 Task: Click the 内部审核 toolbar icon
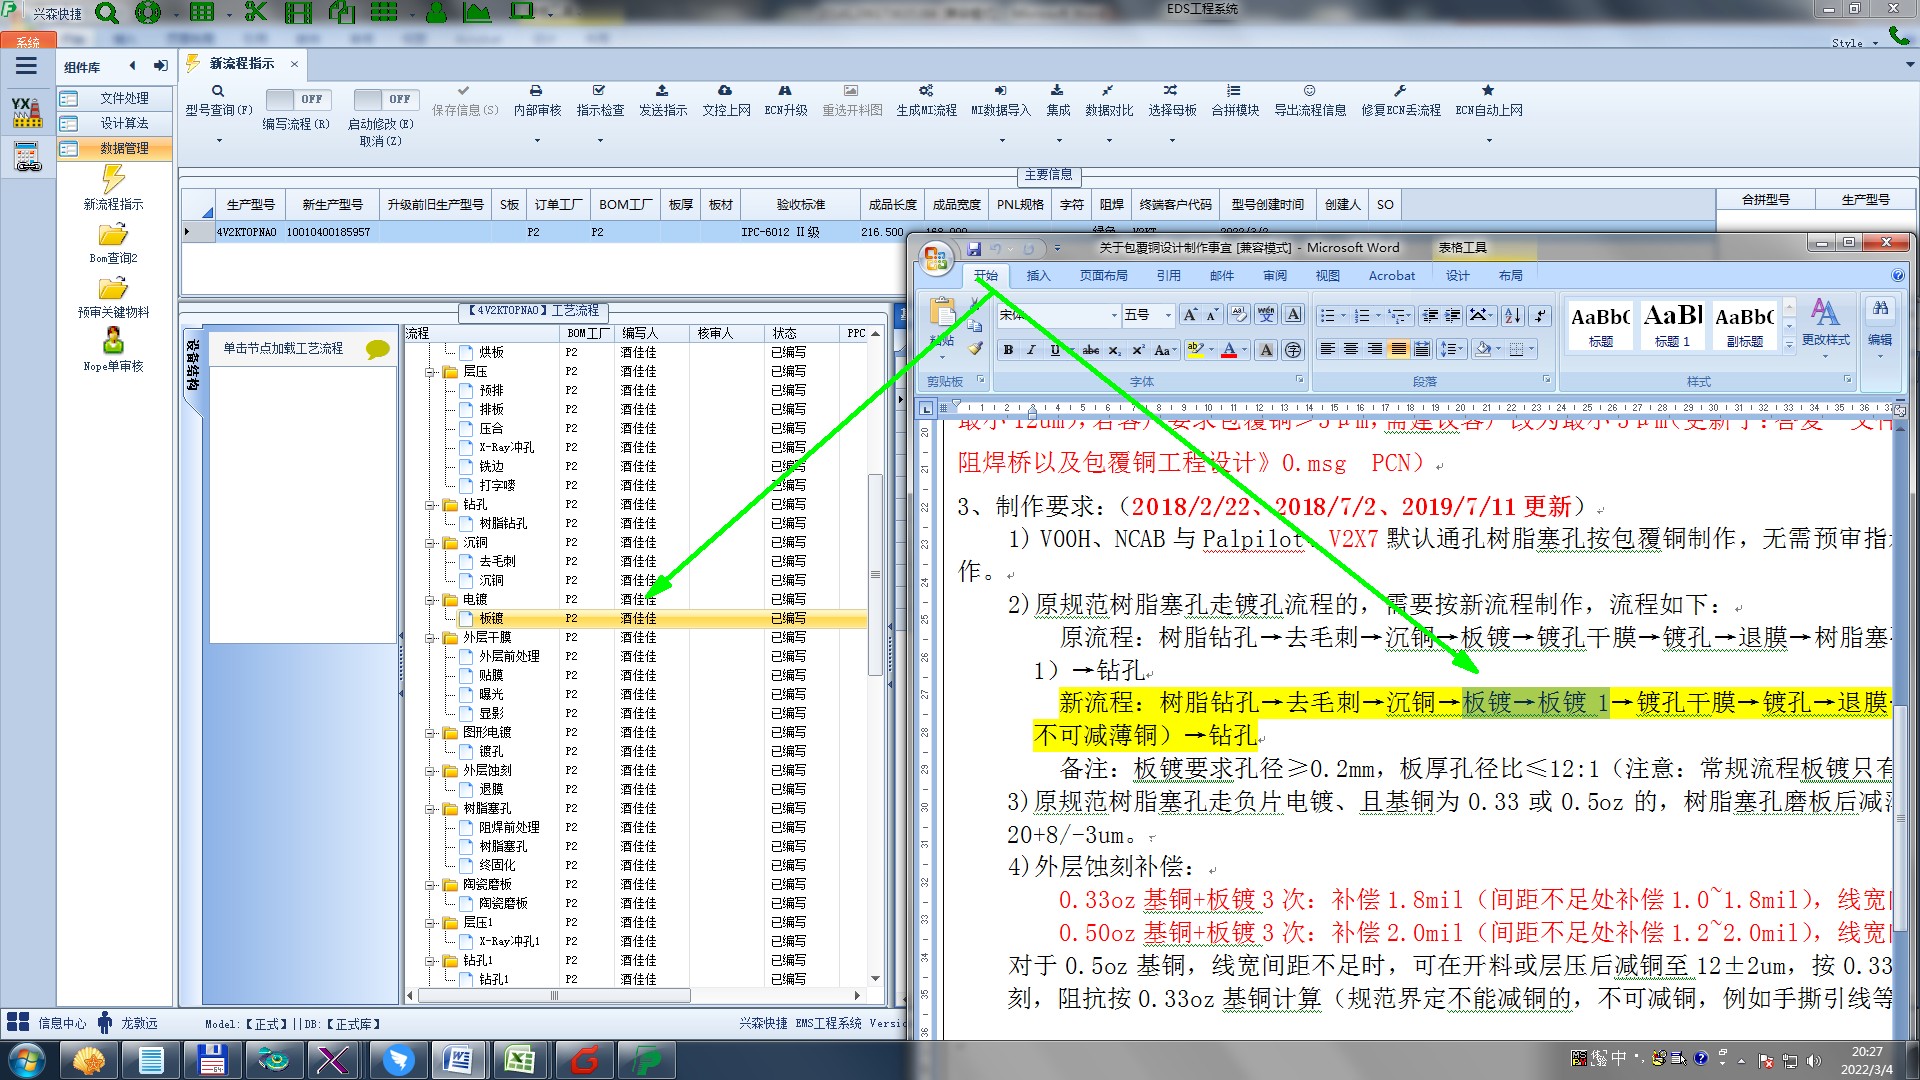pyautogui.click(x=537, y=91)
